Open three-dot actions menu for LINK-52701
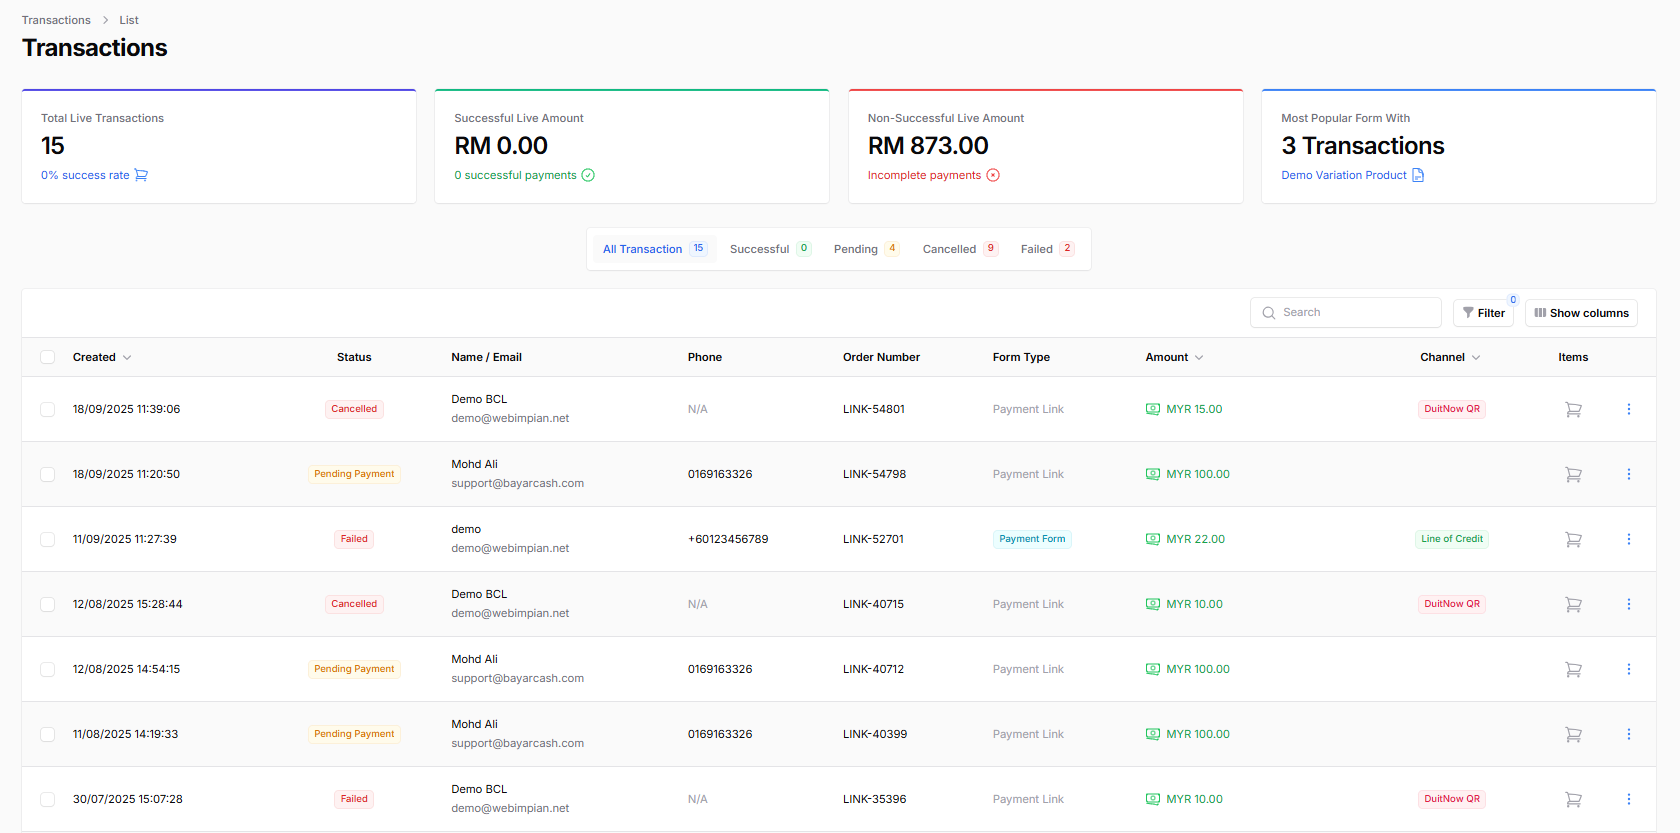Screen dimensions: 1680x833 click(1628, 539)
